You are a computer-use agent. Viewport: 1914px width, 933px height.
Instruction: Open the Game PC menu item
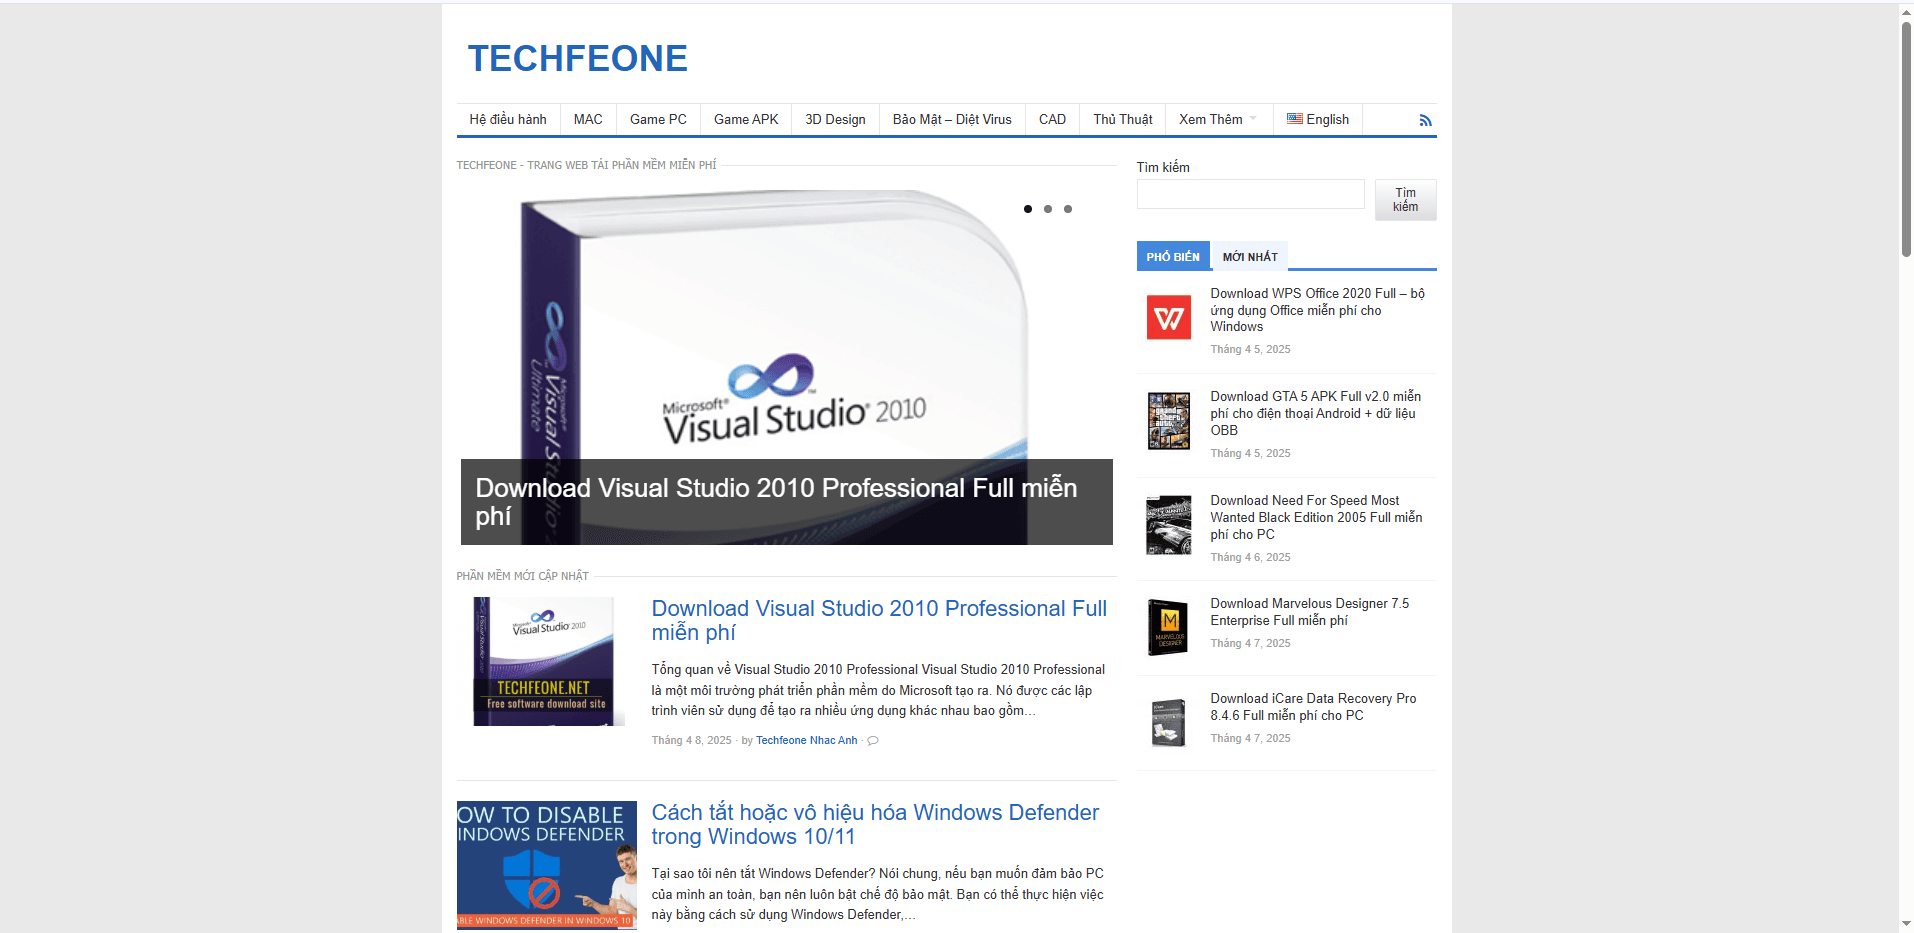pyautogui.click(x=658, y=120)
